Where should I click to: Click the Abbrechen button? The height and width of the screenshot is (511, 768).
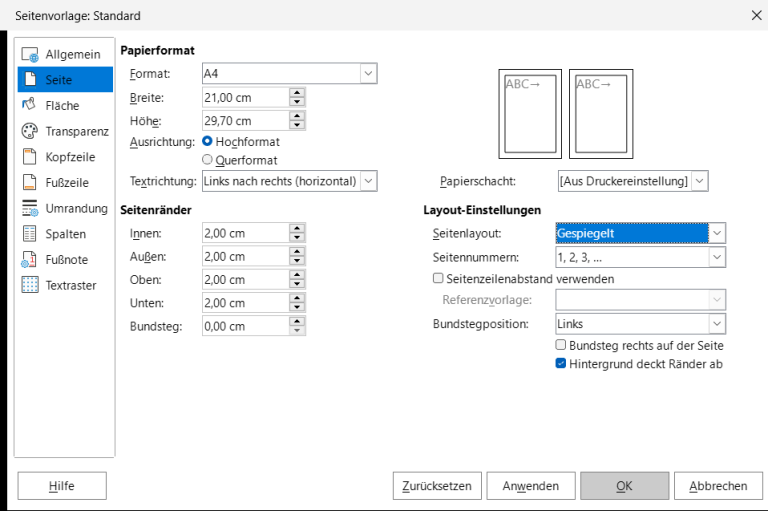click(718, 486)
